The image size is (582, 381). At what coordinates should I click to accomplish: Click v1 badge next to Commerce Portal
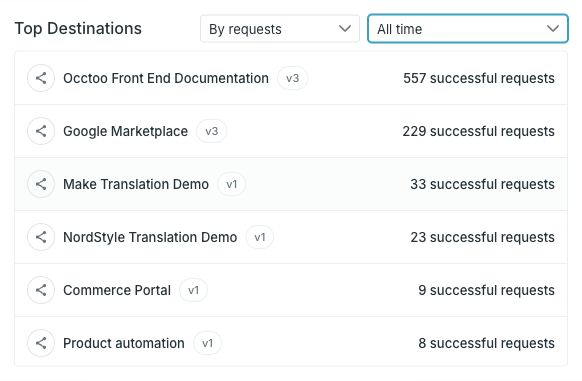[x=193, y=290]
